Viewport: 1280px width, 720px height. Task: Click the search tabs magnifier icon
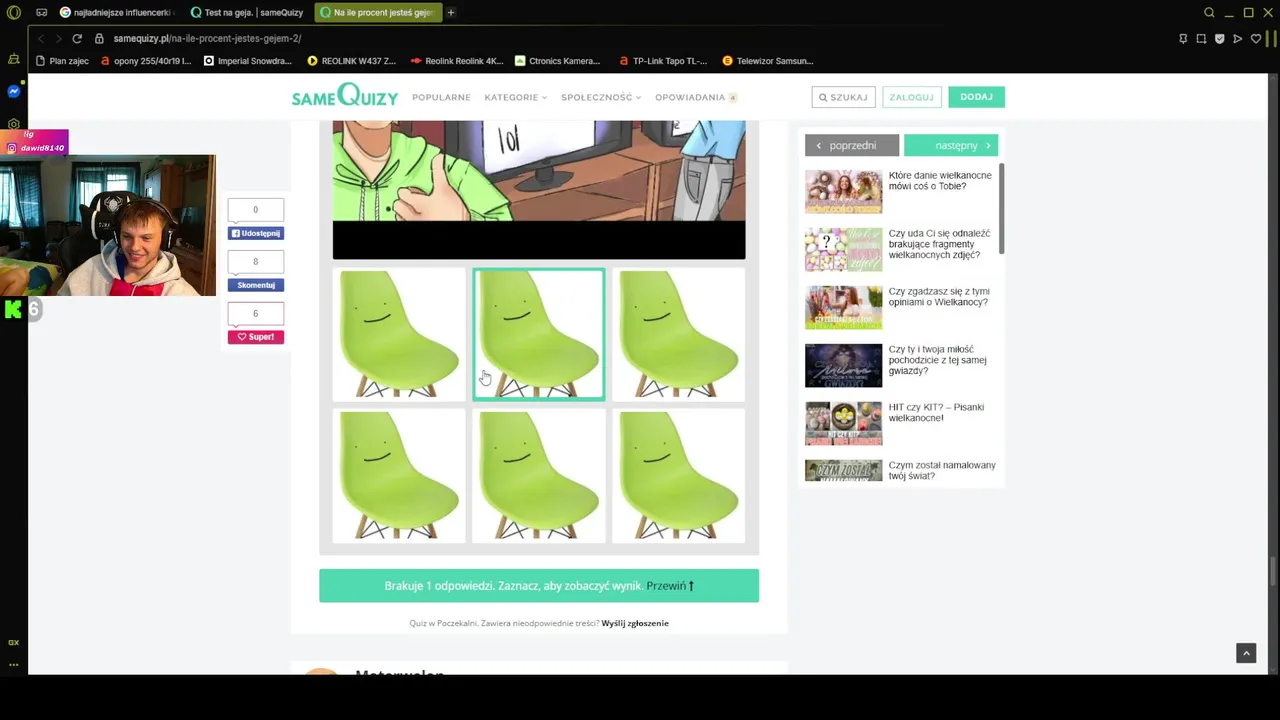pyautogui.click(x=1209, y=13)
